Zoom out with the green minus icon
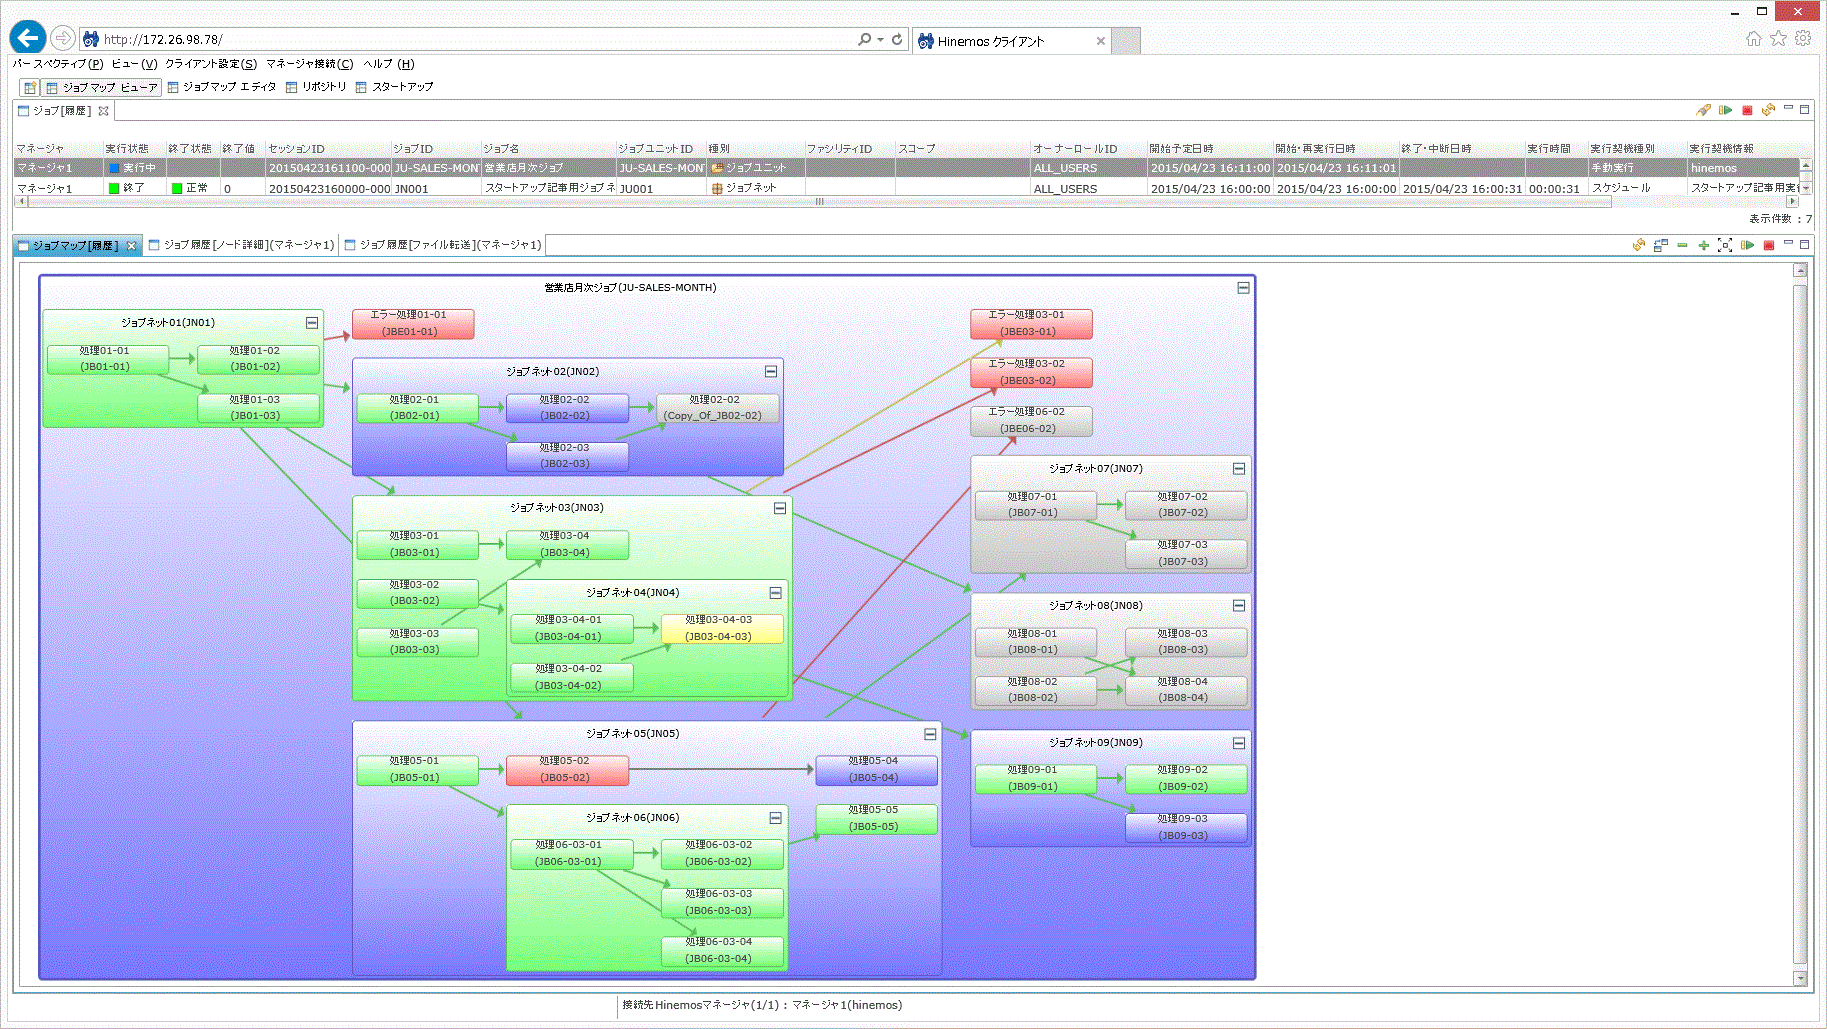This screenshot has width=1827, height=1029. click(1682, 245)
